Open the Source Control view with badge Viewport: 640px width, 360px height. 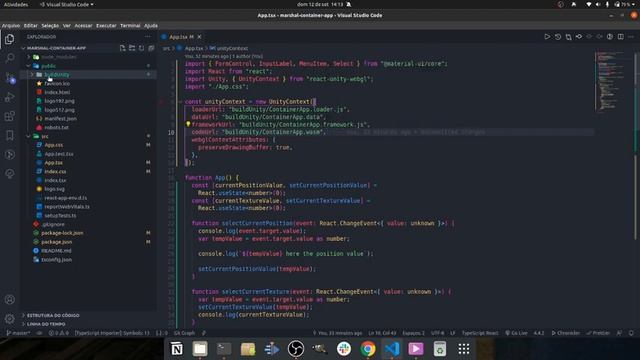pos(9,78)
